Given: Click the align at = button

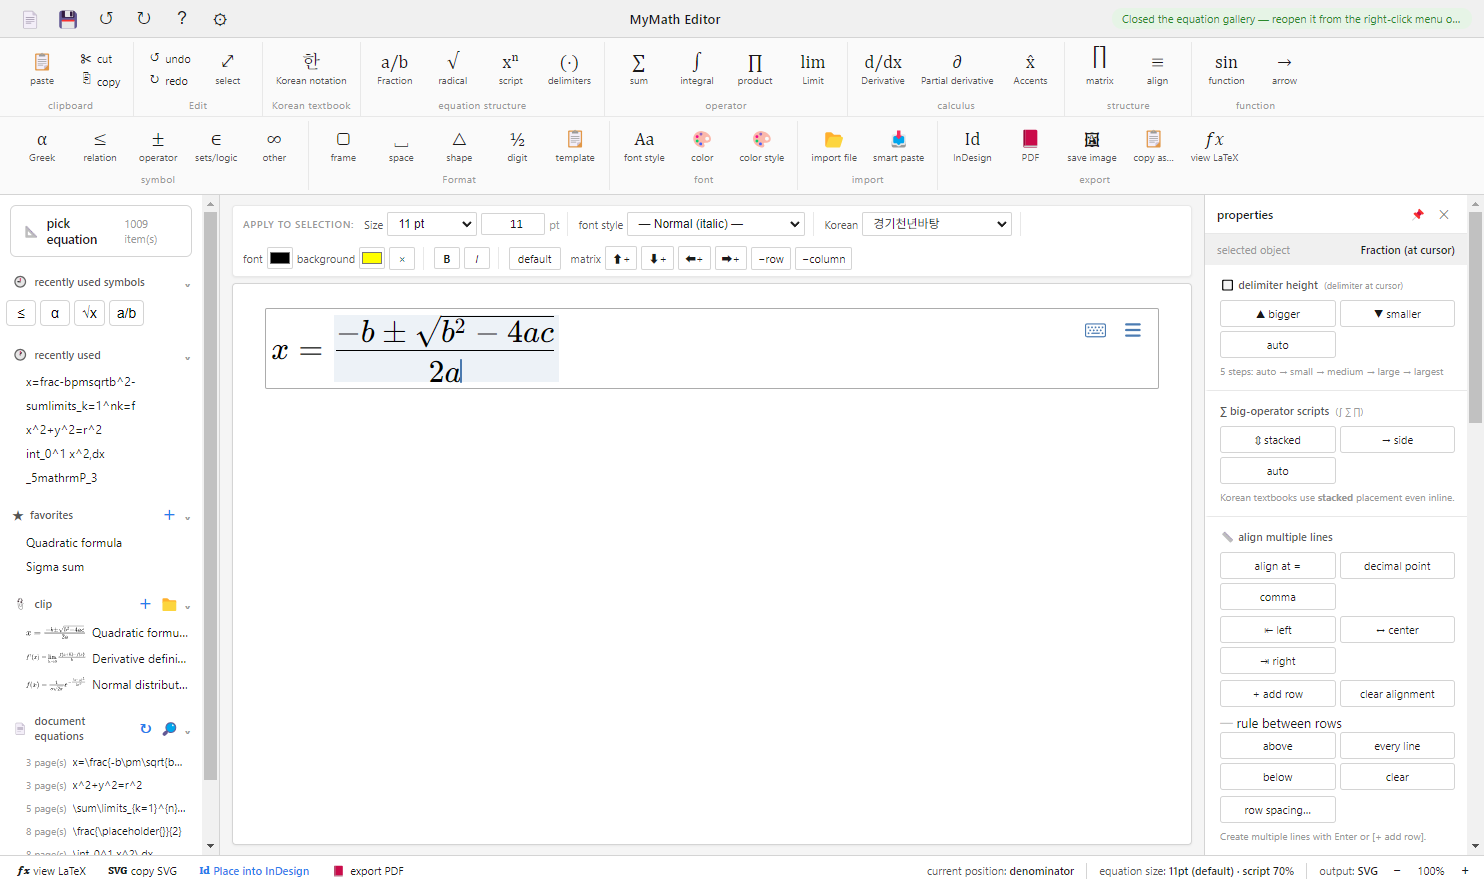Looking at the screenshot, I should 1278,566.
